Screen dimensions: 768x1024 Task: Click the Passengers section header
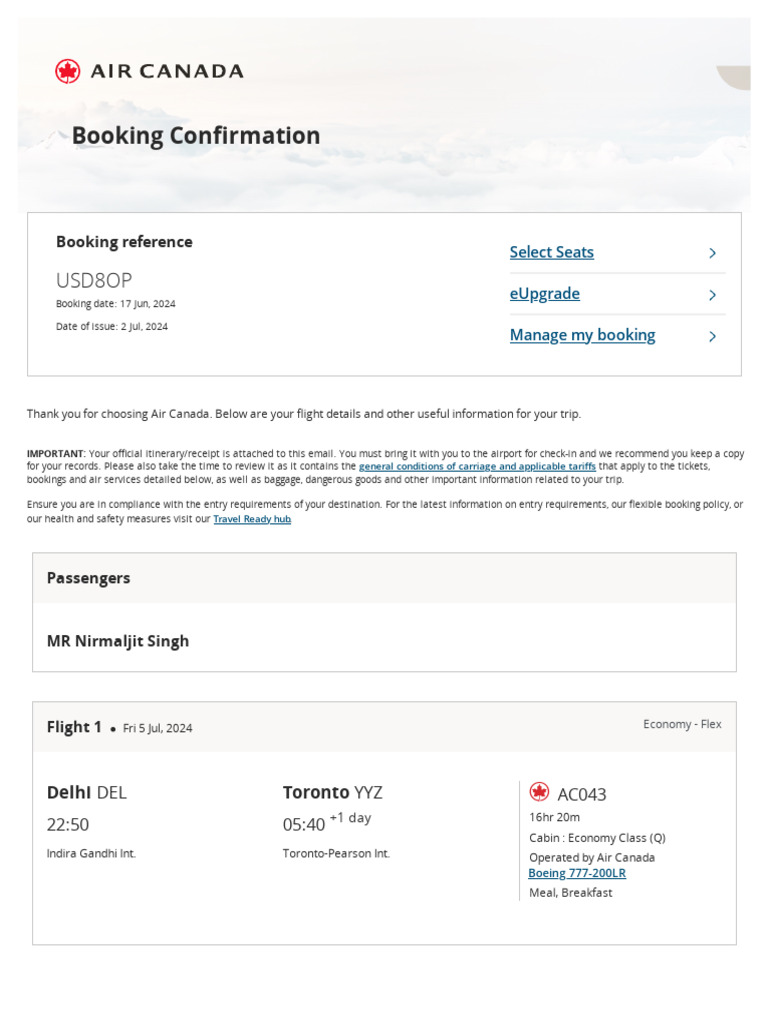(x=88, y=578)
